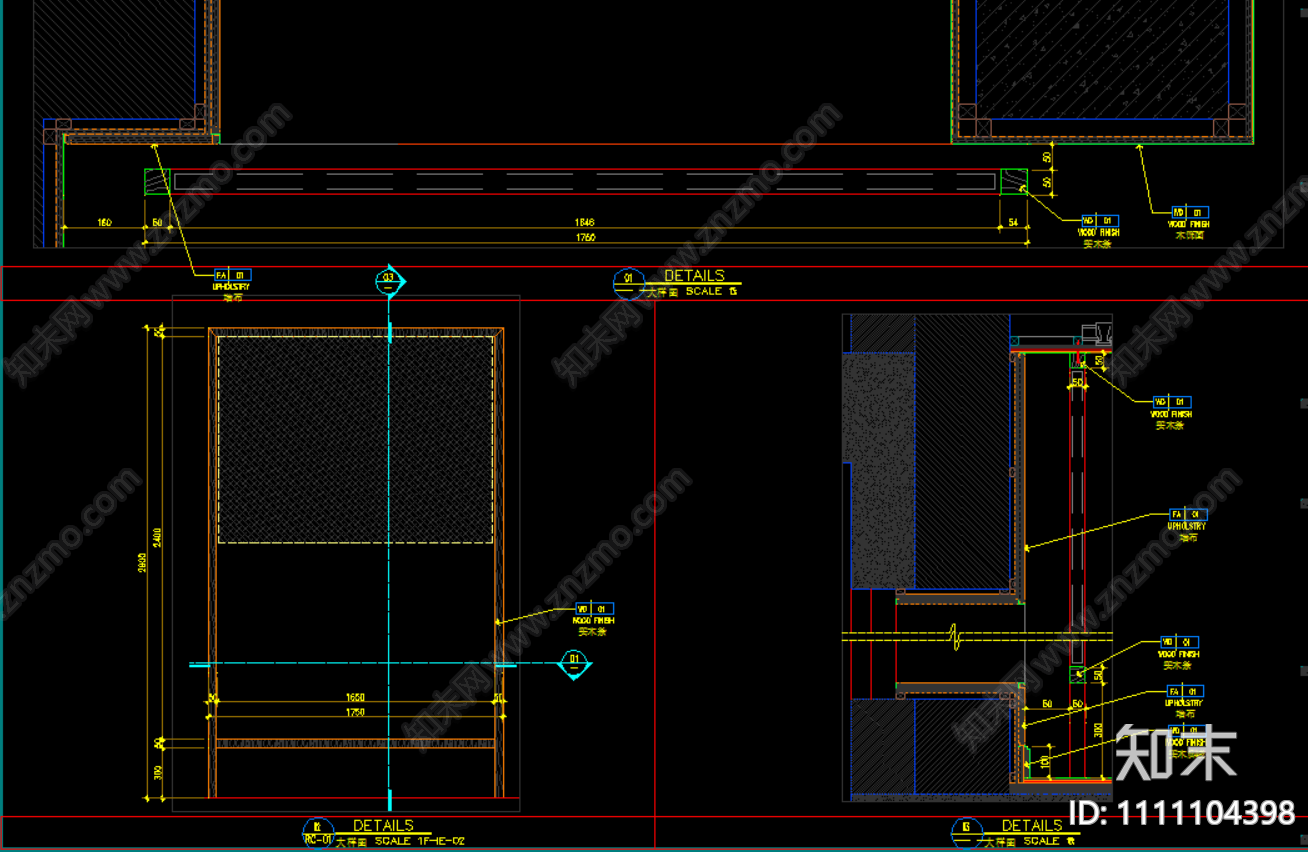Select the section's WD 01 tag below the break line
This screenshot has width=1308, height=852.
1180,642
